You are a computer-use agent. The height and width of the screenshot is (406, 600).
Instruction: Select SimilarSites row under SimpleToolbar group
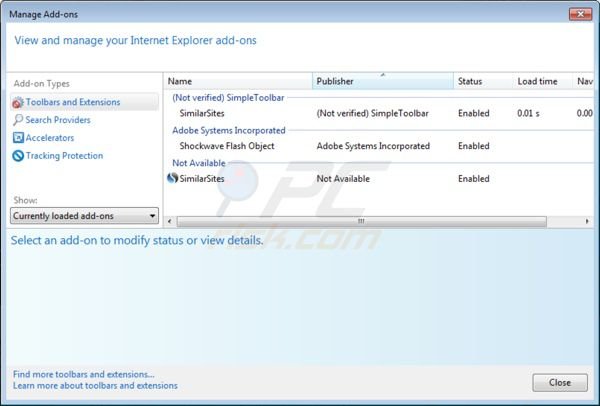click(x=379, y=113)
